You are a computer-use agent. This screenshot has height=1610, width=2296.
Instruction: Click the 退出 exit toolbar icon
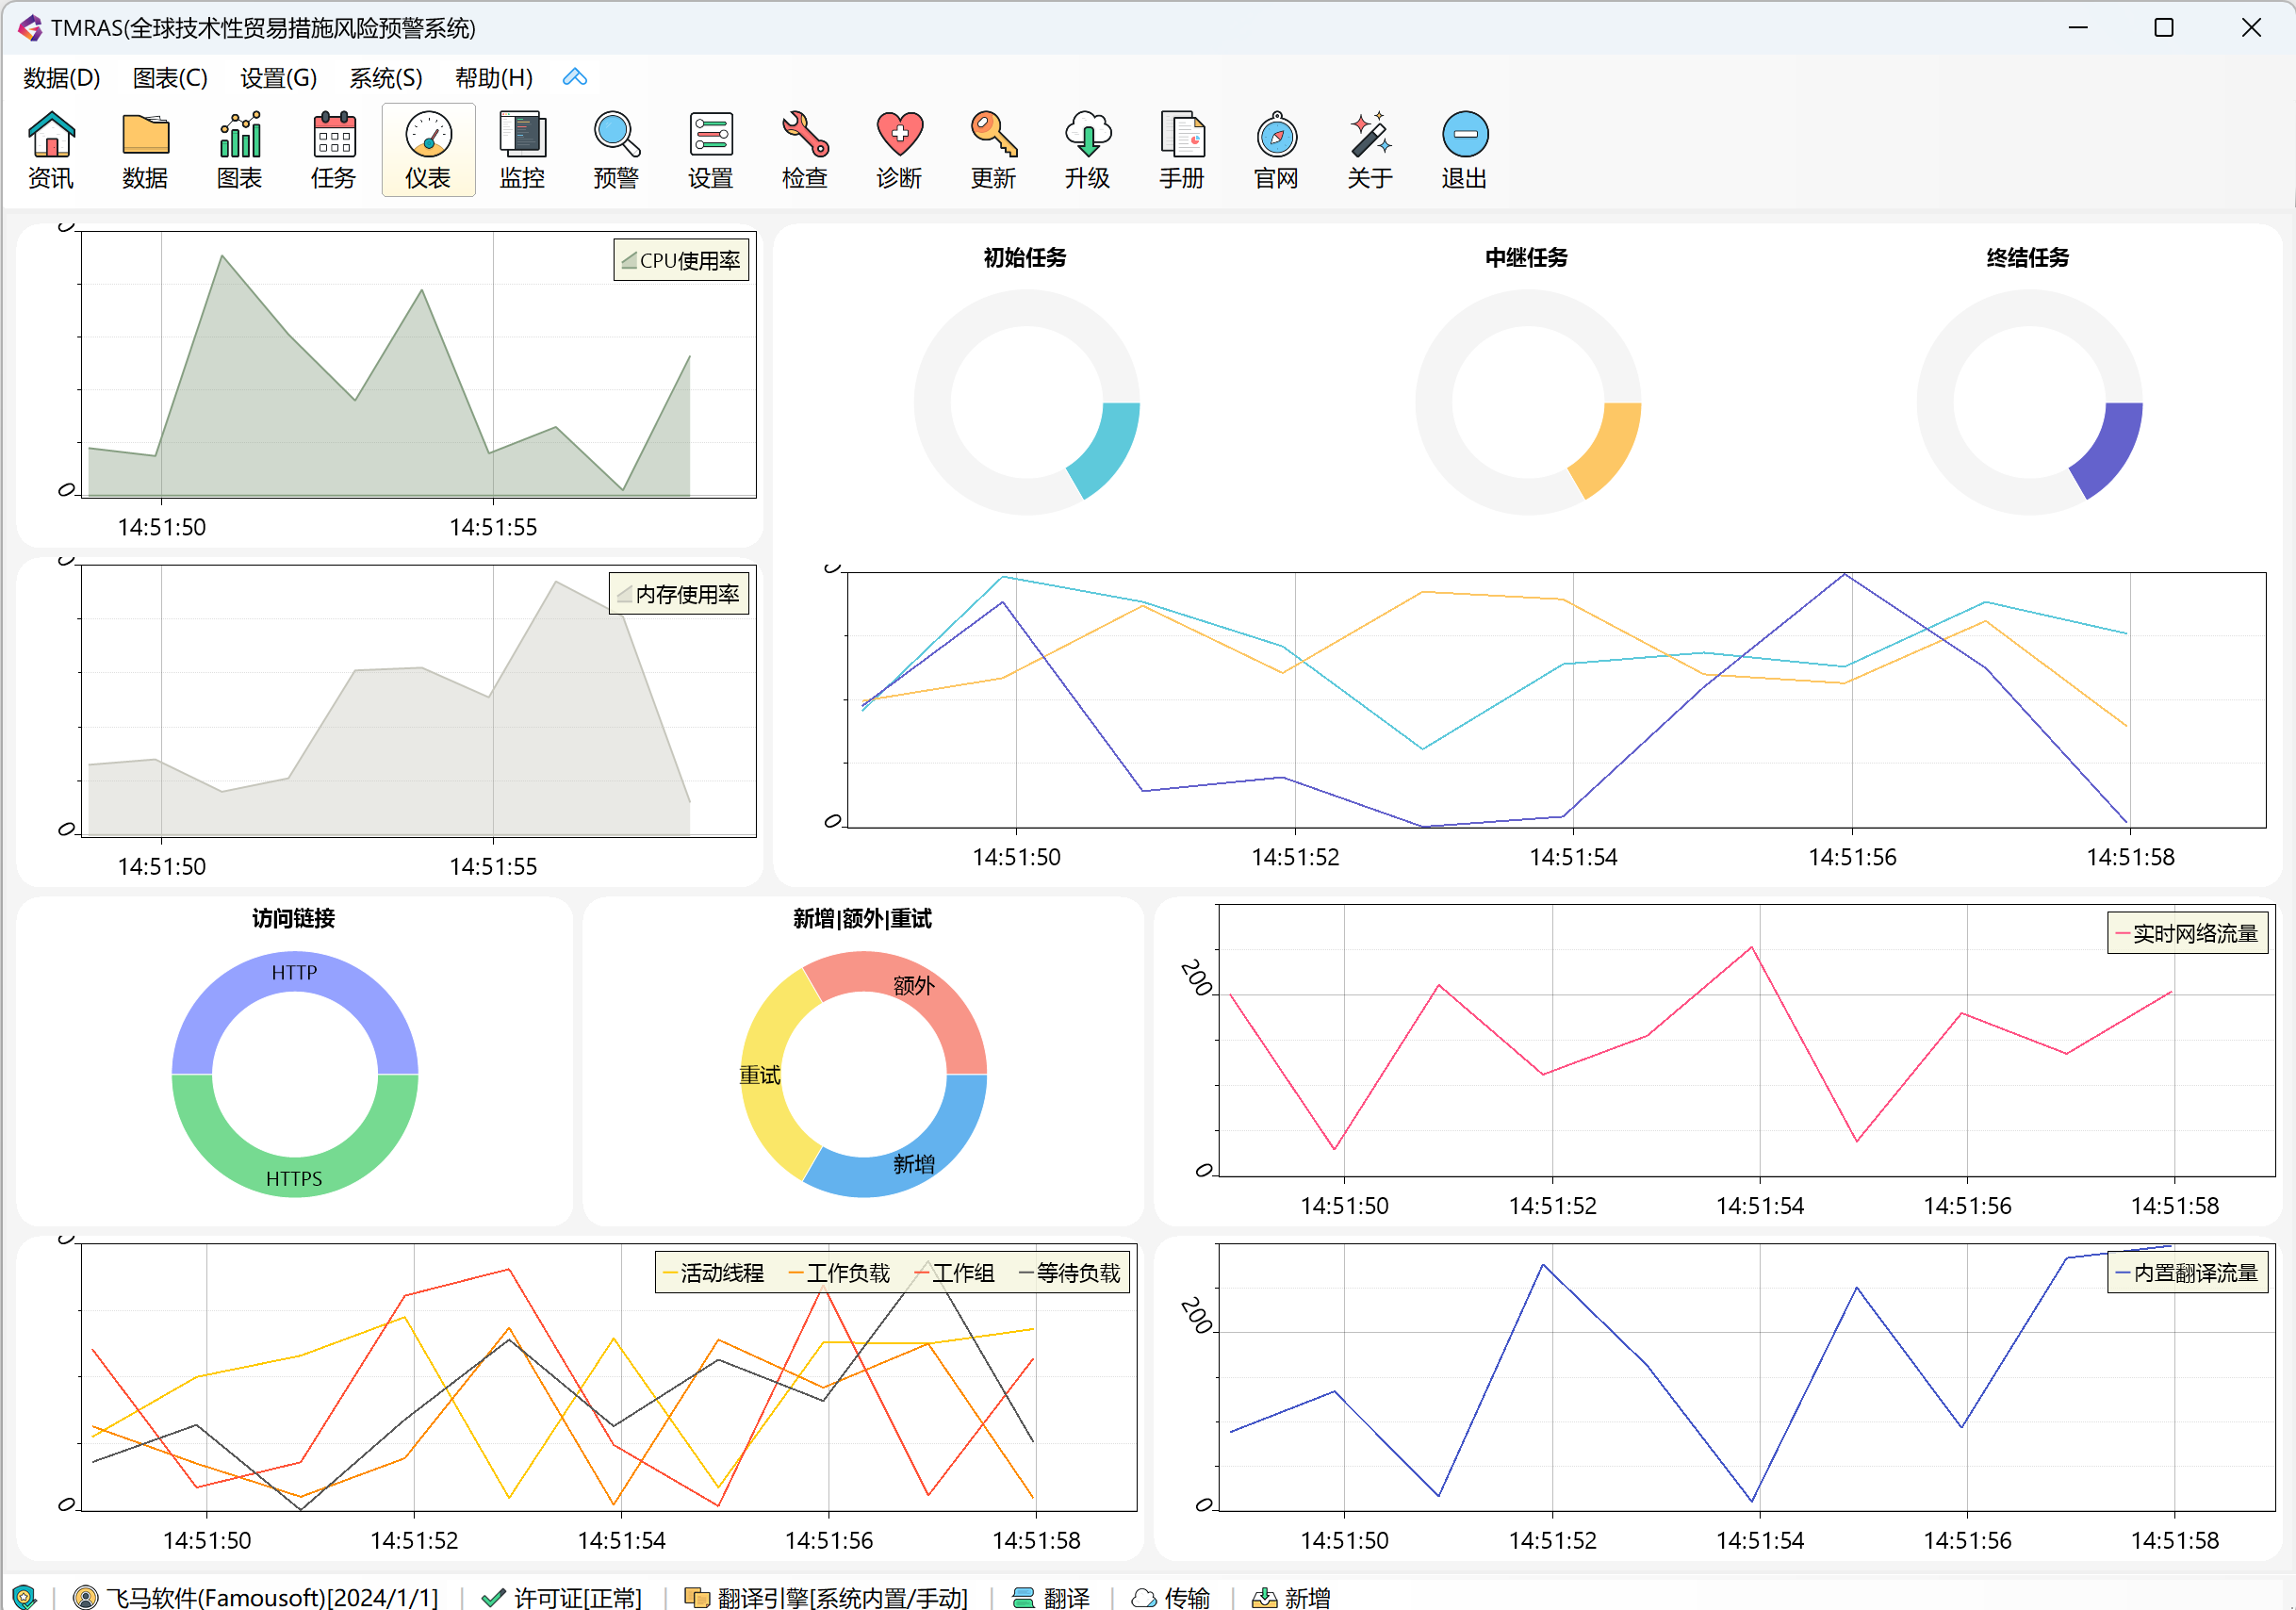pyautogui.click(x=1464, y=150)
